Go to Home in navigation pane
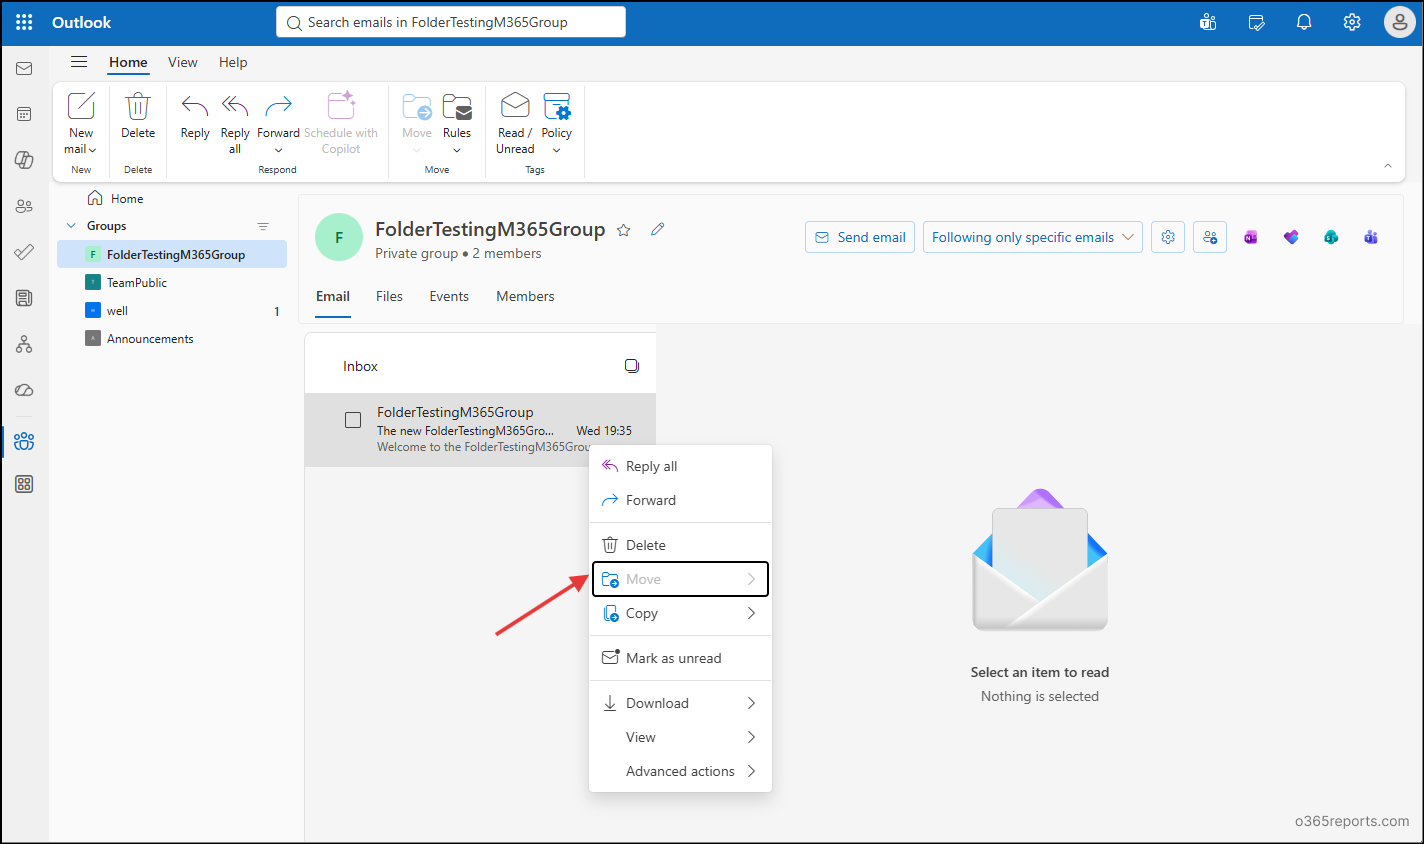This screenshot has width=1424, height=844. point(116,198)
